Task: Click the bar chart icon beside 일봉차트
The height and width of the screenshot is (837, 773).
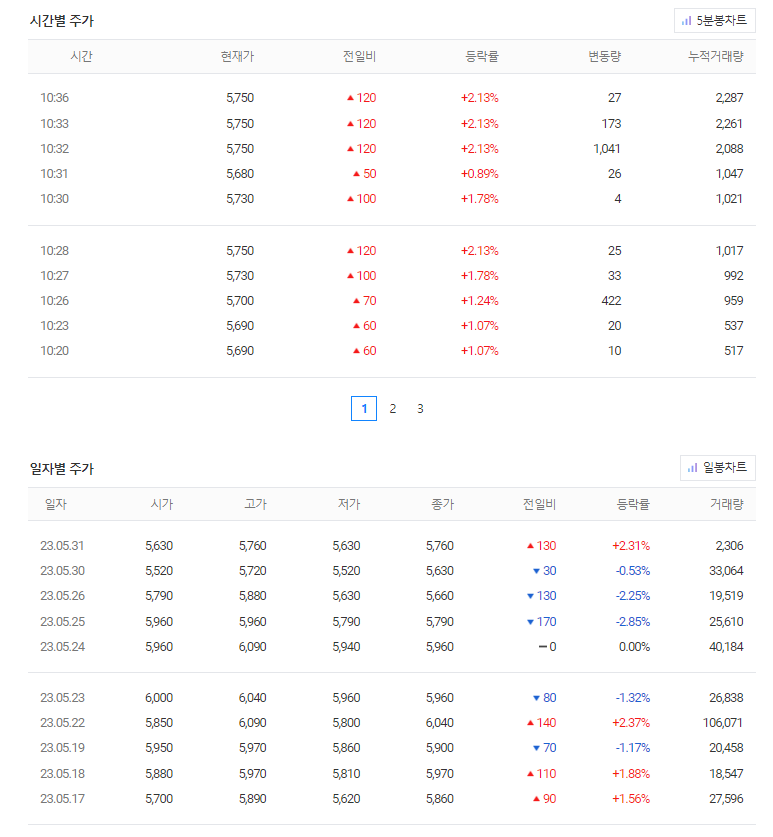Action: click(692, 468)
